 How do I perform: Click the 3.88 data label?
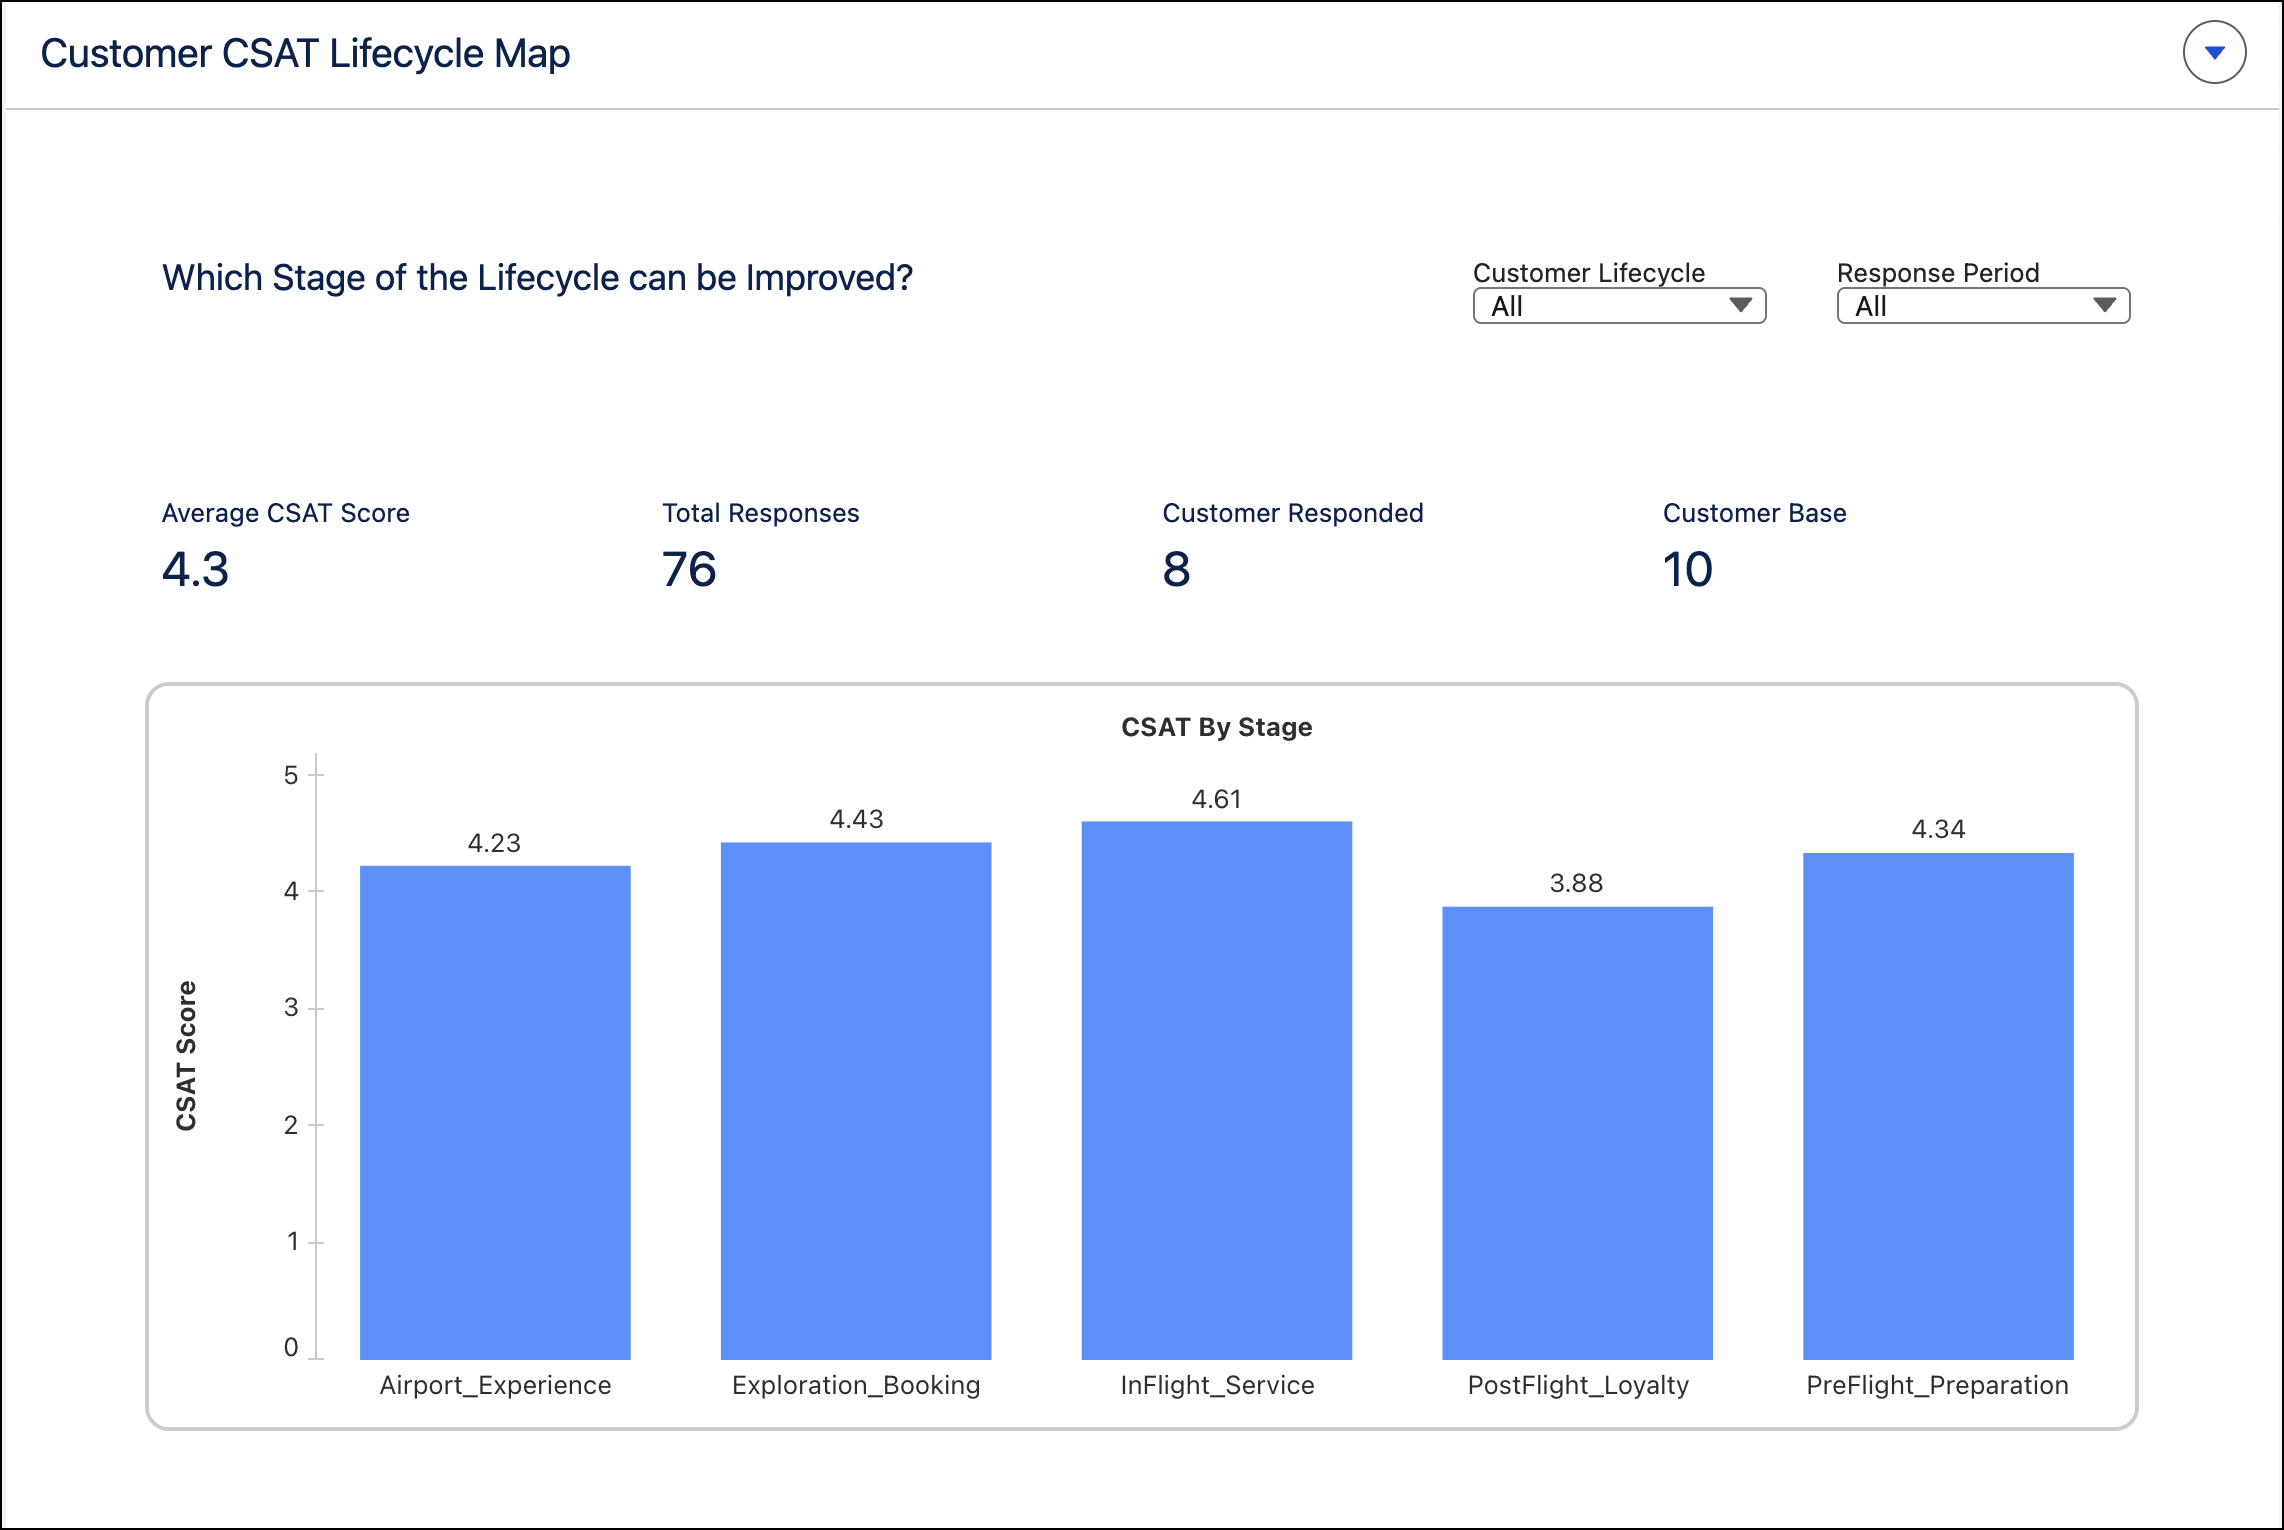[1576, 883]
